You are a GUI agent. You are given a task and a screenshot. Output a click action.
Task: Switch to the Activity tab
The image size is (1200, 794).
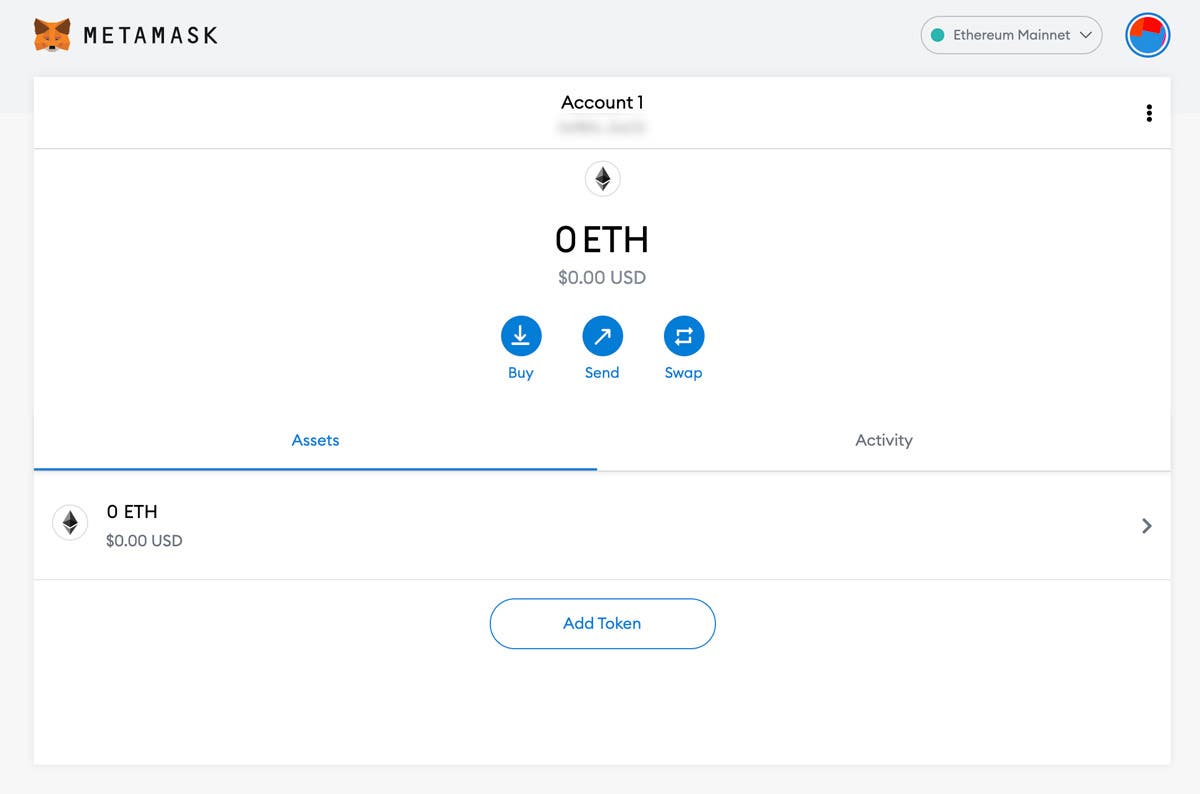[x=884, y=440]
